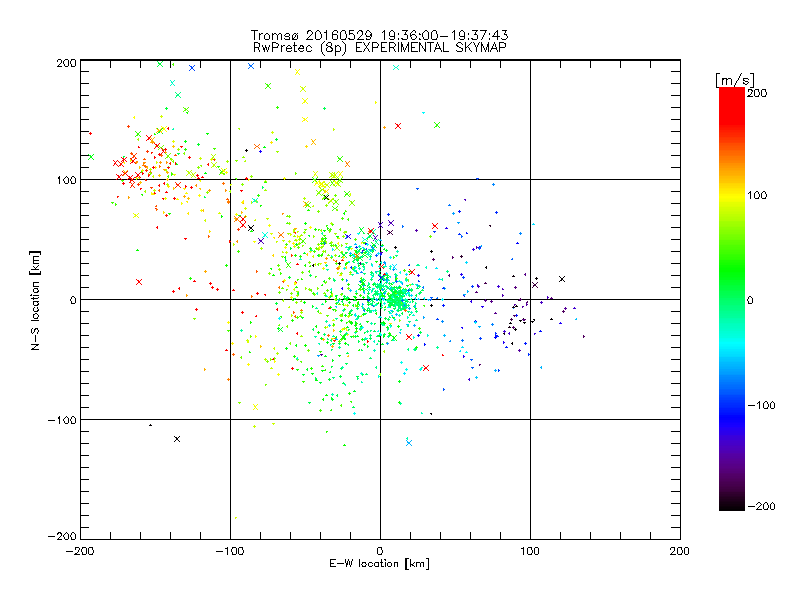
Task: Click the black bottom end of colorbar
Action: [732, 504]
